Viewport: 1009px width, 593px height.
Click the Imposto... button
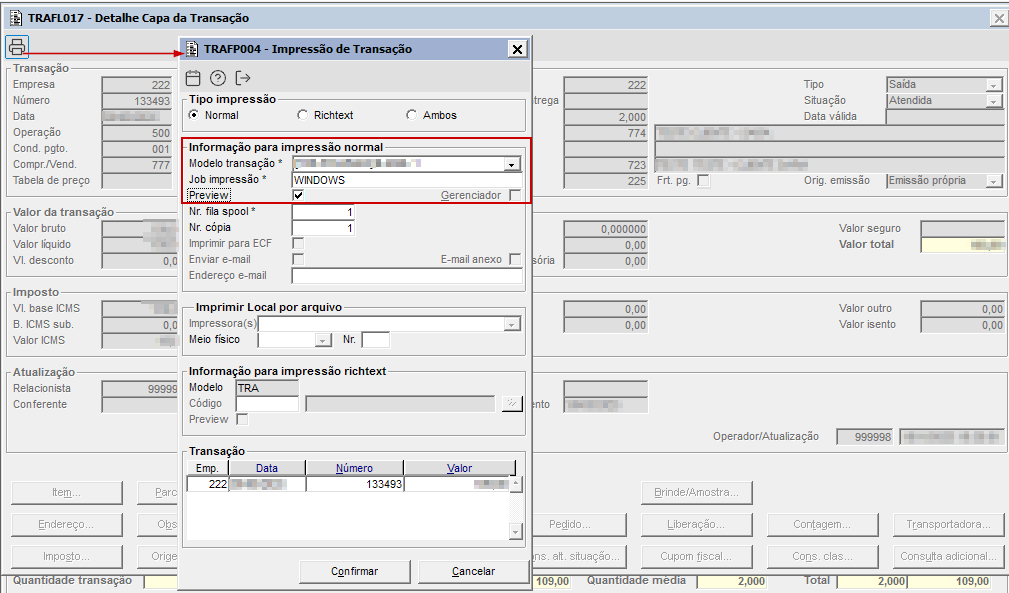67,556
